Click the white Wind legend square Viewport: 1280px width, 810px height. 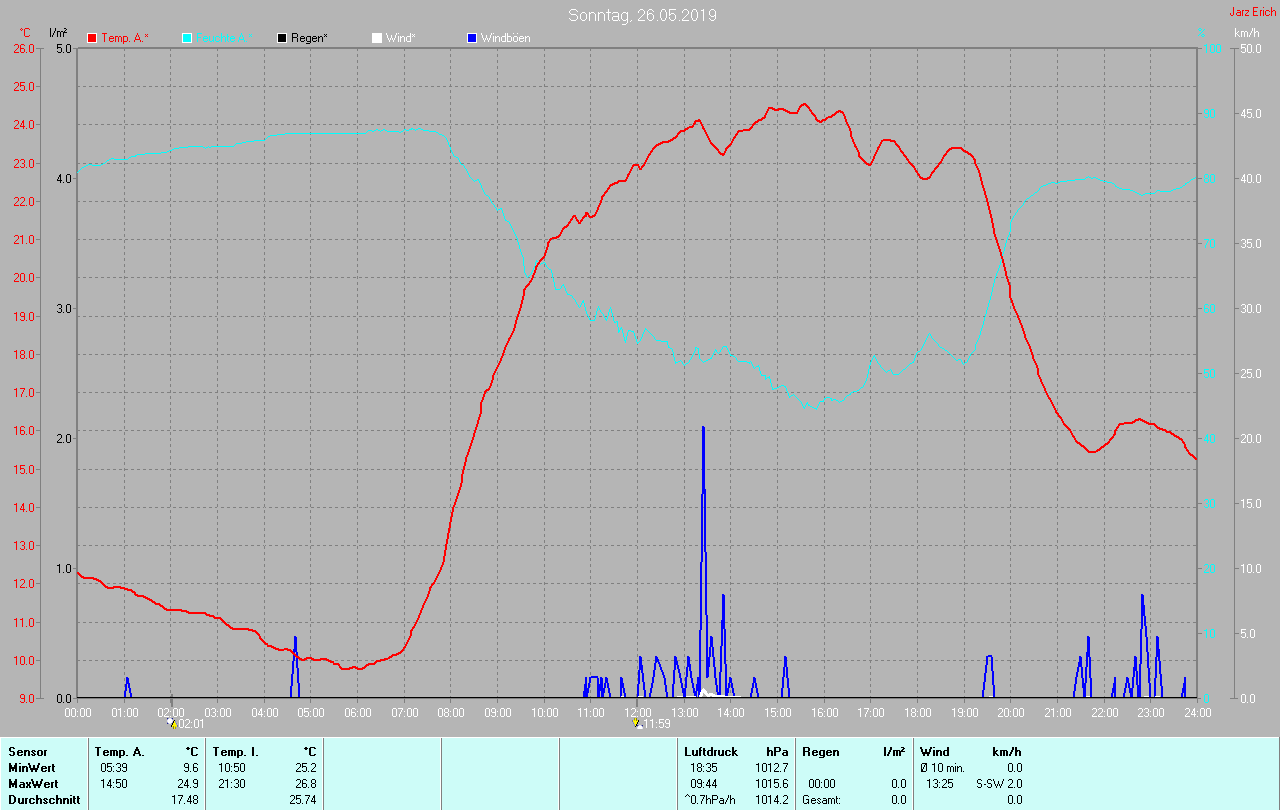click(x=377, y=38)
